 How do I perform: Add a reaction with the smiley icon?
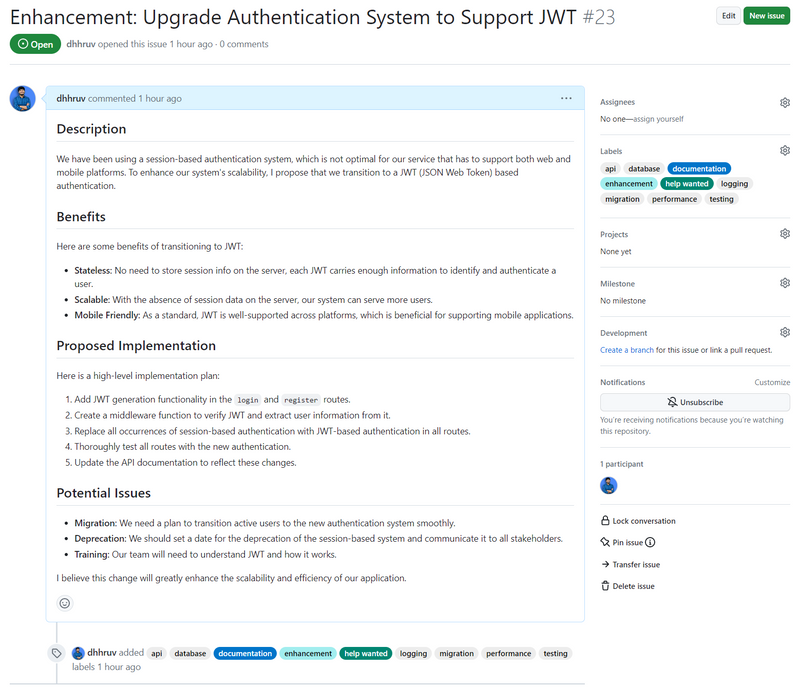65,603
